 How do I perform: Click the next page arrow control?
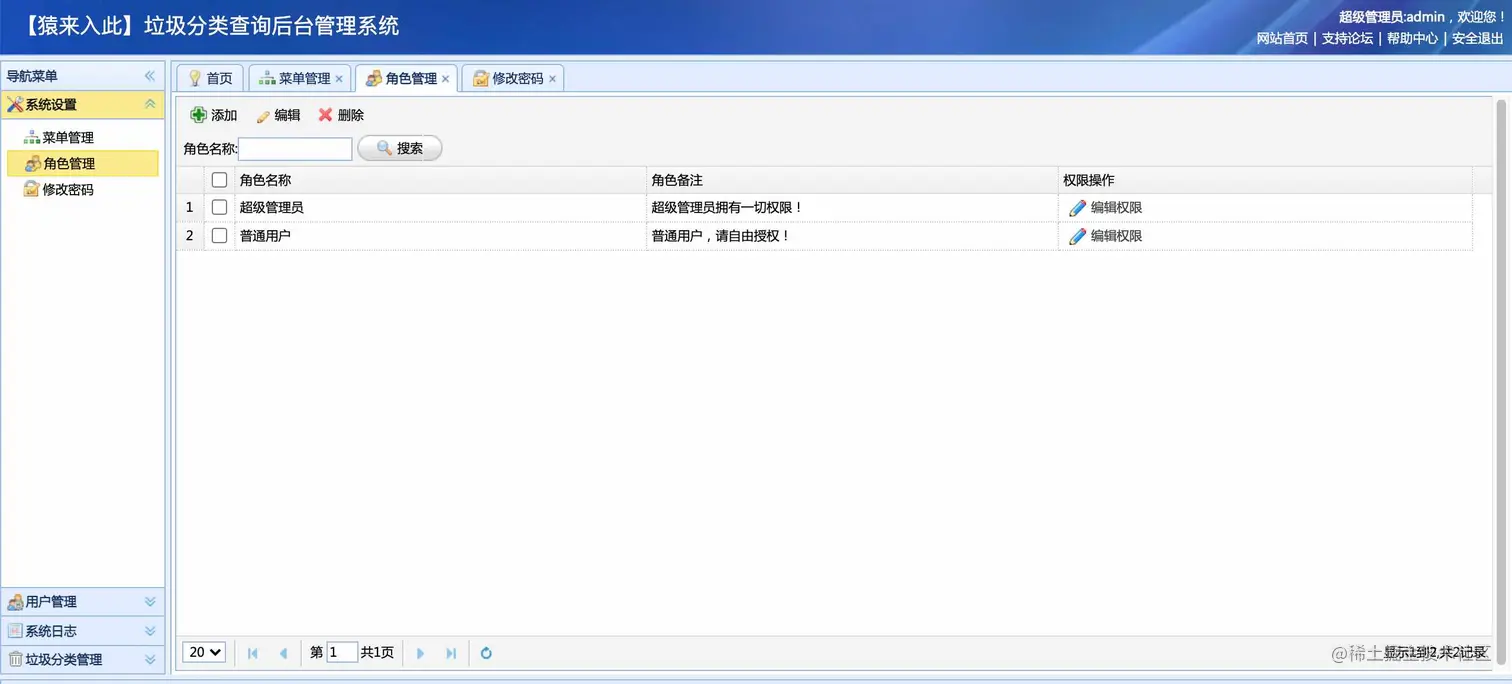pos(420,652)
